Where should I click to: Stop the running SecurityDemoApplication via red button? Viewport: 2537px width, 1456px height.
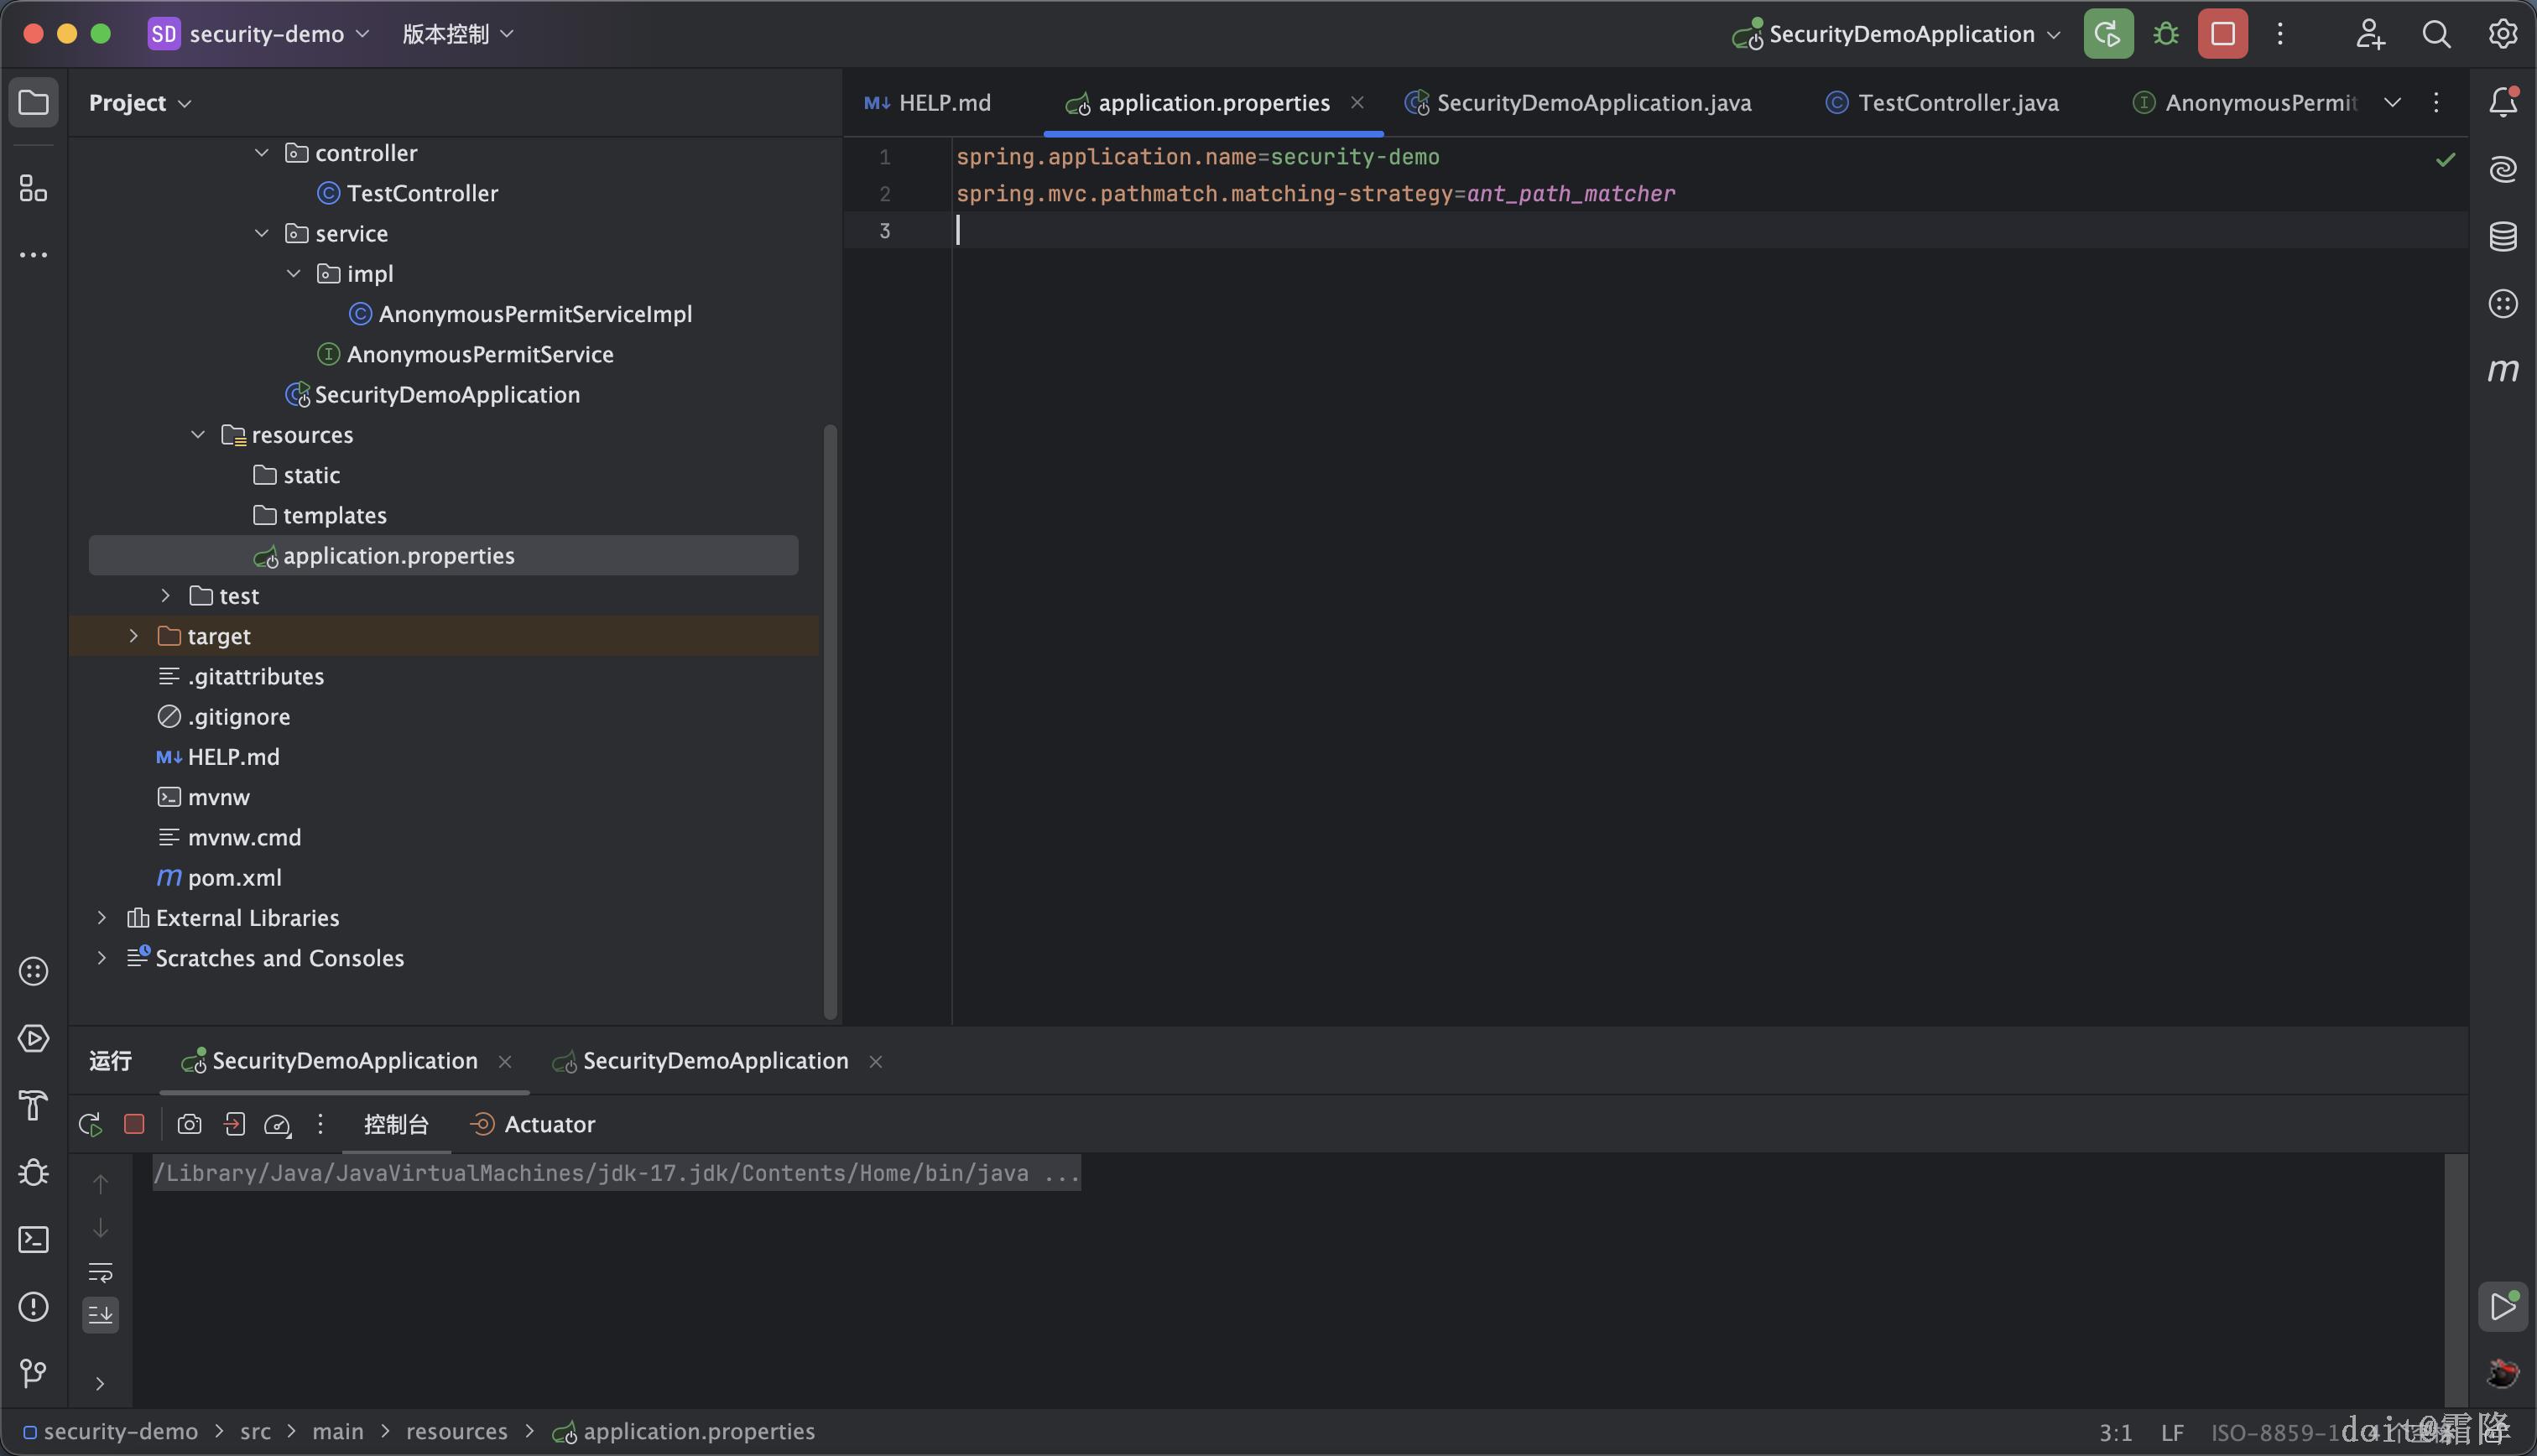[x=2222, y=34]
